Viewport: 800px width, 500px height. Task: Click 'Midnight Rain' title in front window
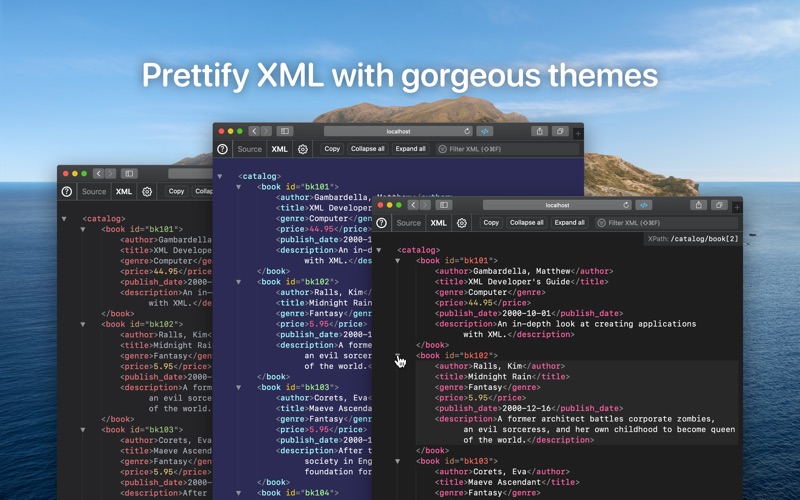(499, 377)
